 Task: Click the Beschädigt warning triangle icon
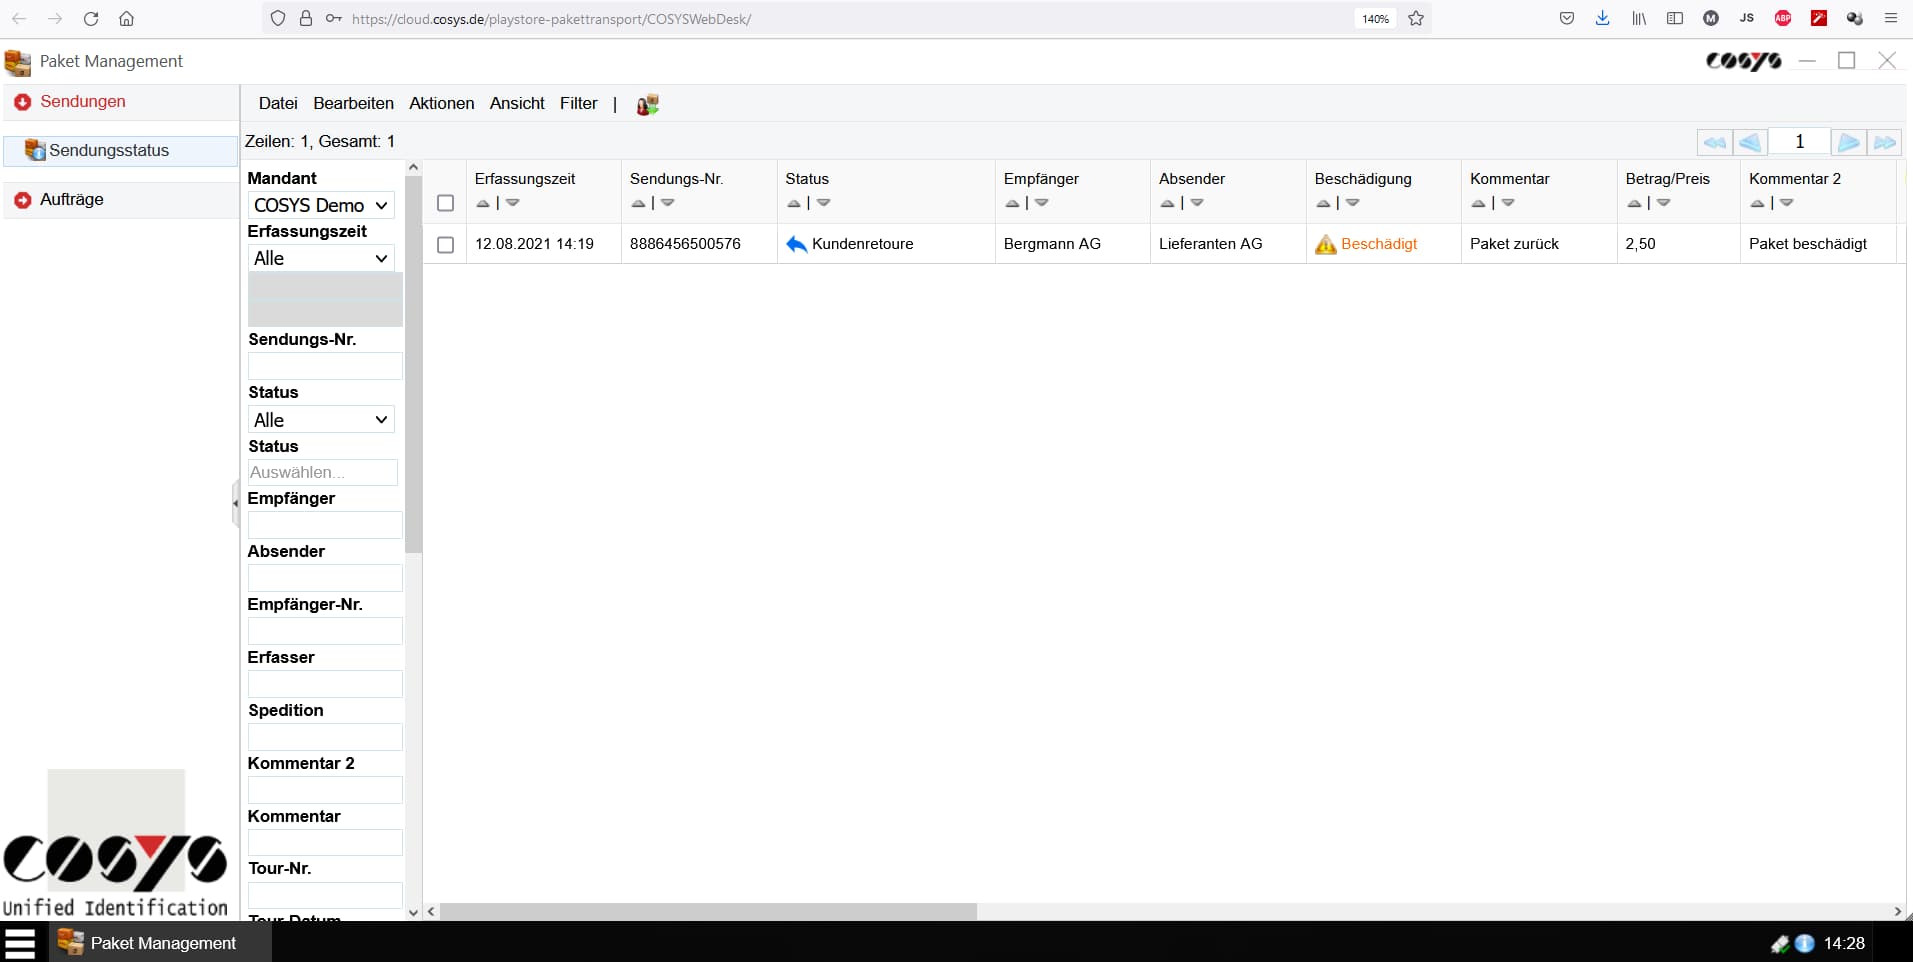[x=1326, y=244]
